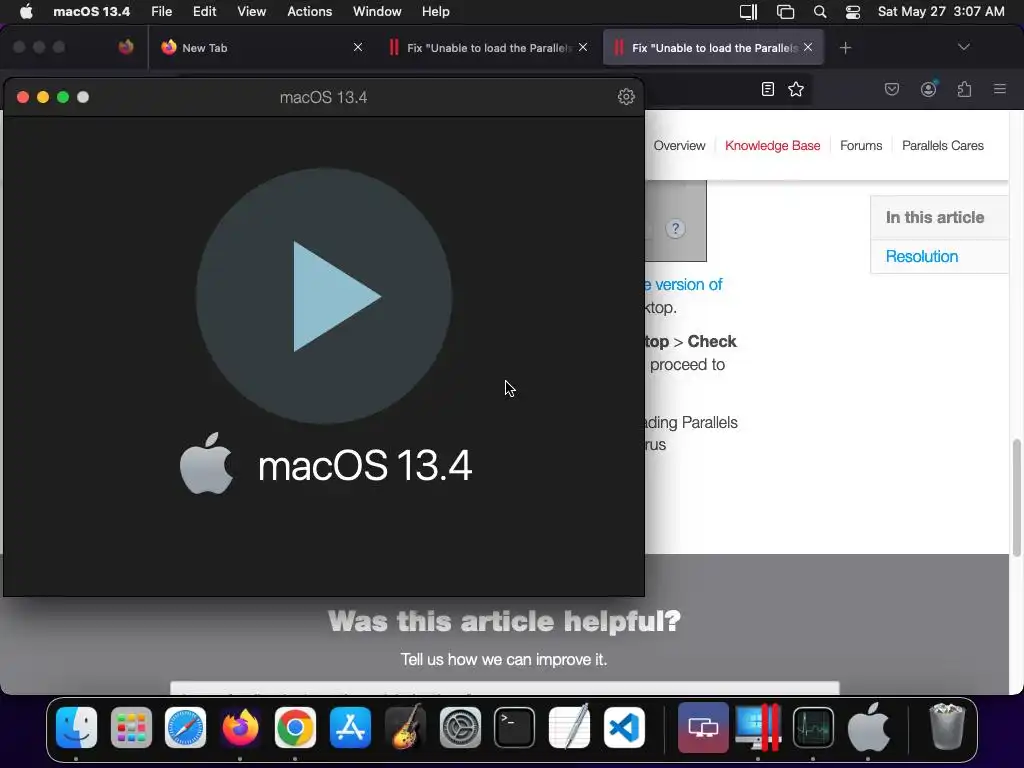This screenshot has width=1024, height=768.
Task: Open Control Center in menu bar
Action: (853, 12)
